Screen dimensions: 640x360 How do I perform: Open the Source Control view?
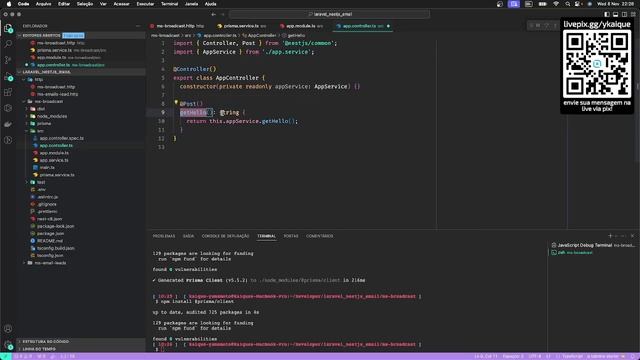point(8,60)
